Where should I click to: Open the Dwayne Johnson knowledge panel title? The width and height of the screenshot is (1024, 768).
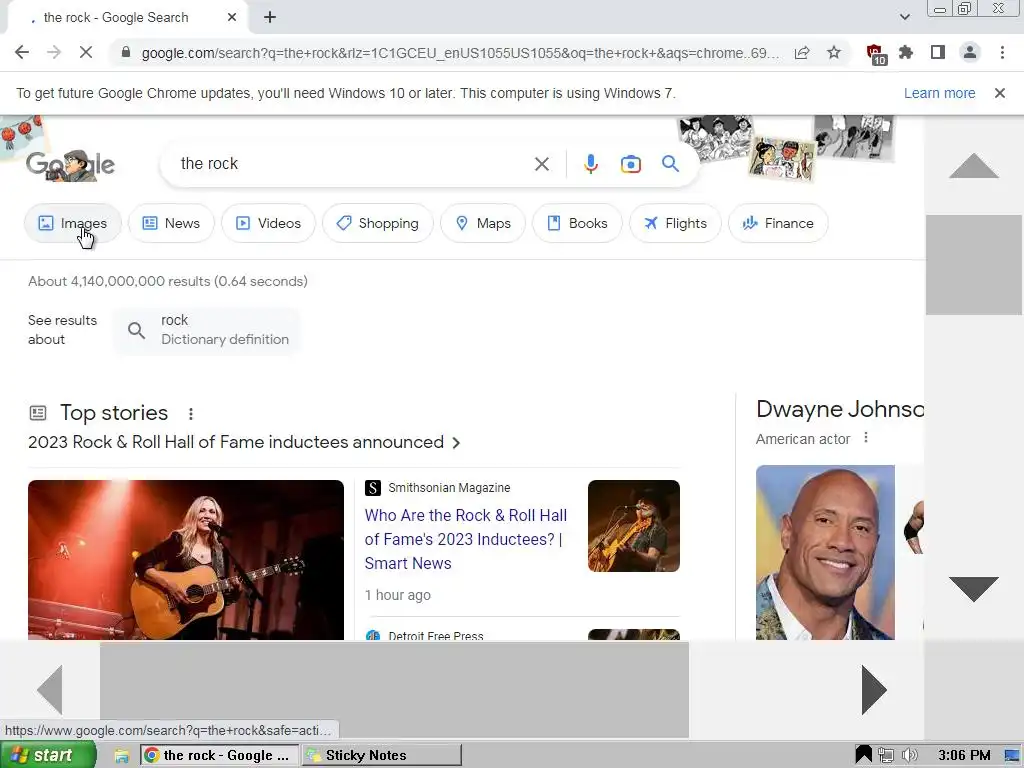coord(840,409)
